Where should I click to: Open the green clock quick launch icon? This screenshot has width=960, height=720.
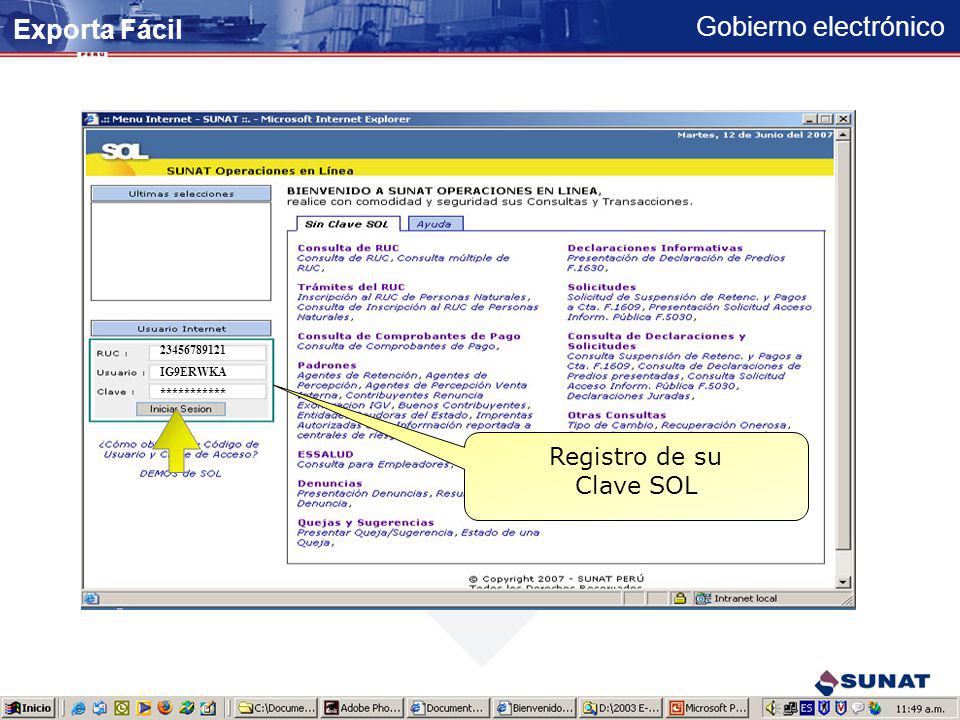[122, 708]
